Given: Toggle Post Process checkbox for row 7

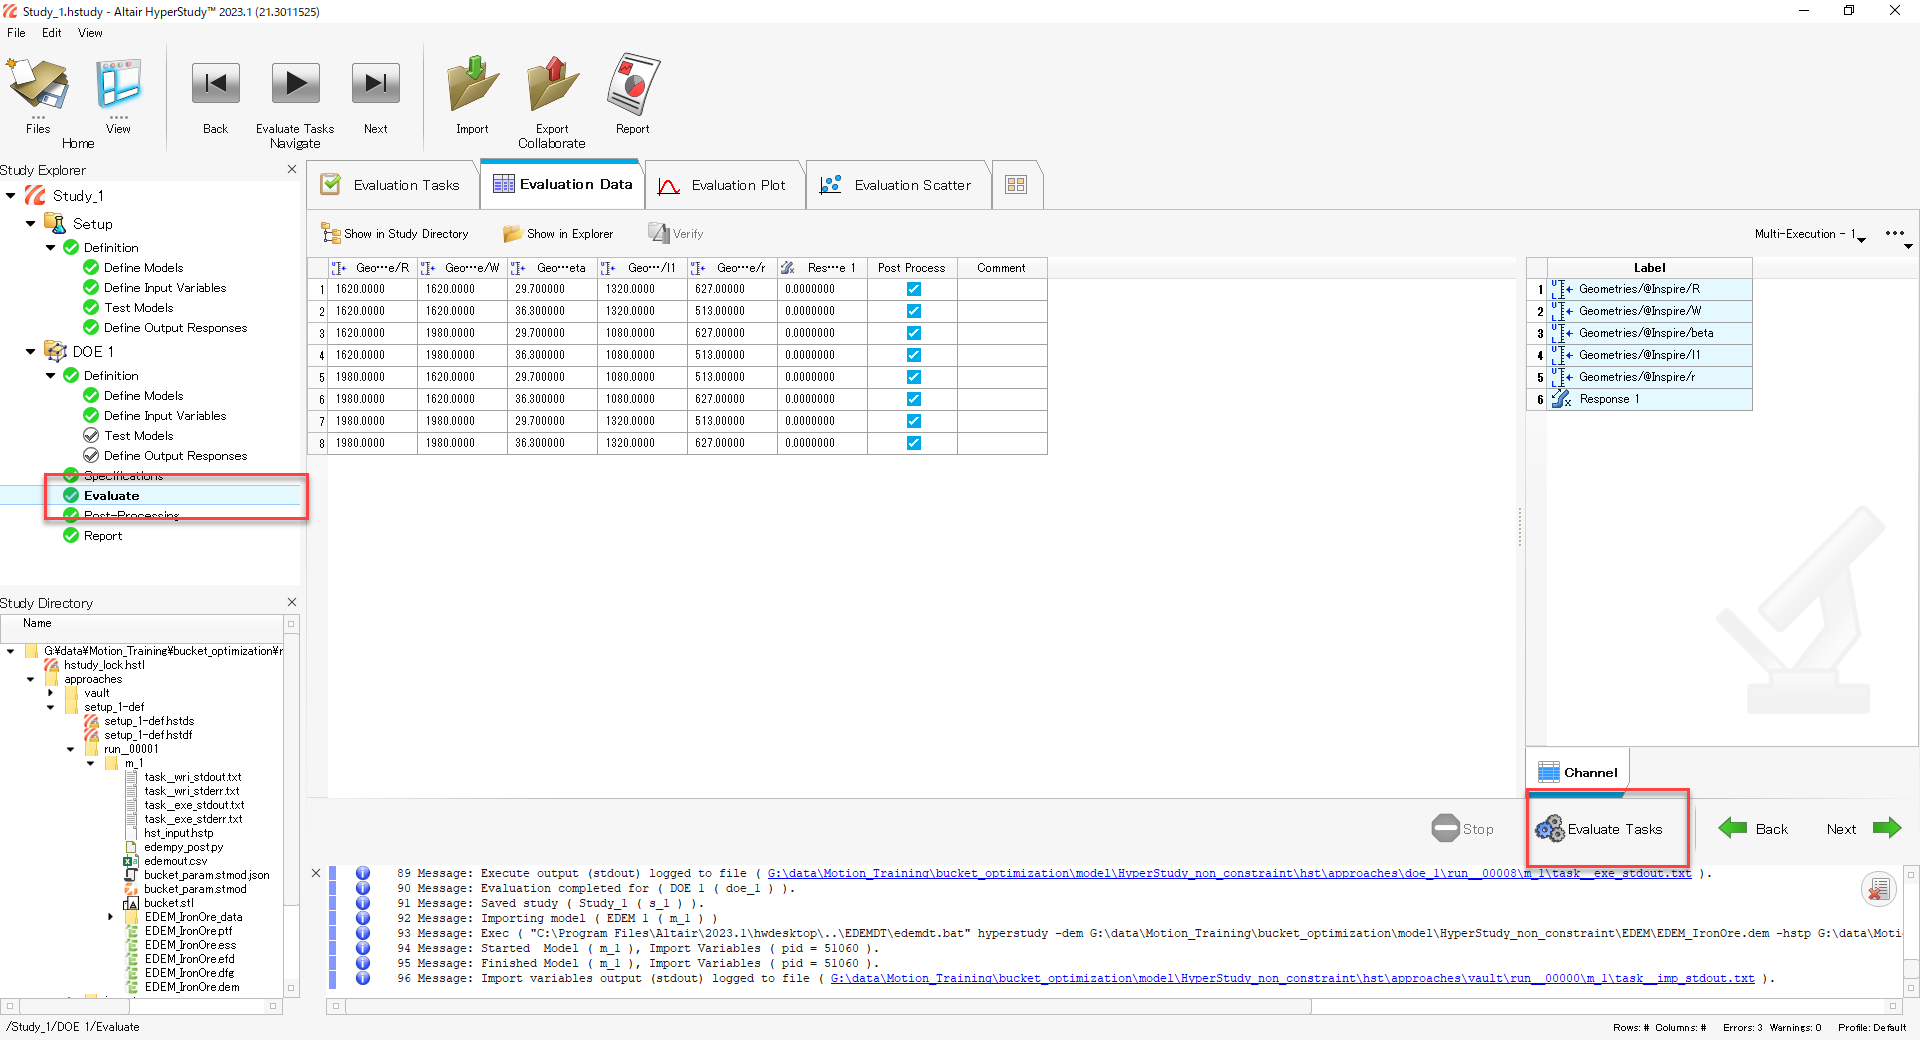Looking at the screenshot, I should [913, 421].
